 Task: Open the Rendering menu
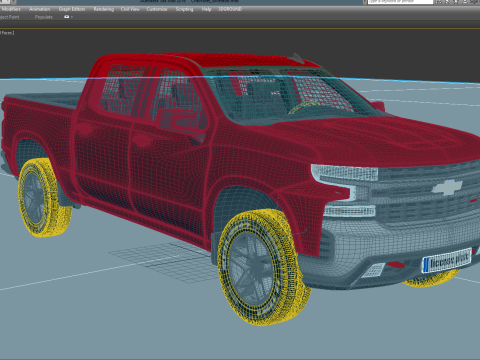(x=104, y=9)
